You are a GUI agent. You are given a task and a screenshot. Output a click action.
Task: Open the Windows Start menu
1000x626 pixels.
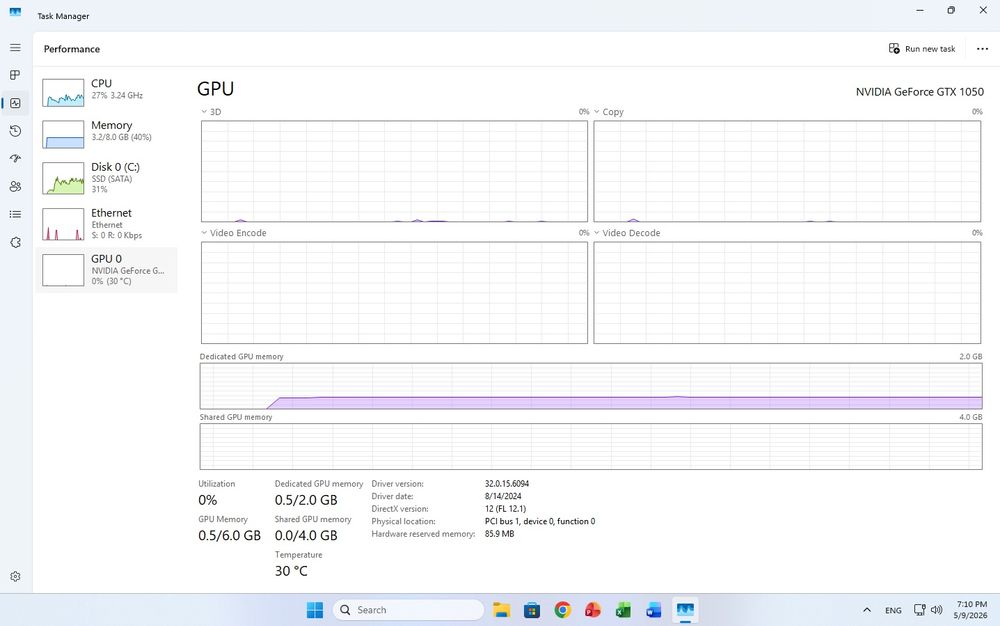[315, 610]
